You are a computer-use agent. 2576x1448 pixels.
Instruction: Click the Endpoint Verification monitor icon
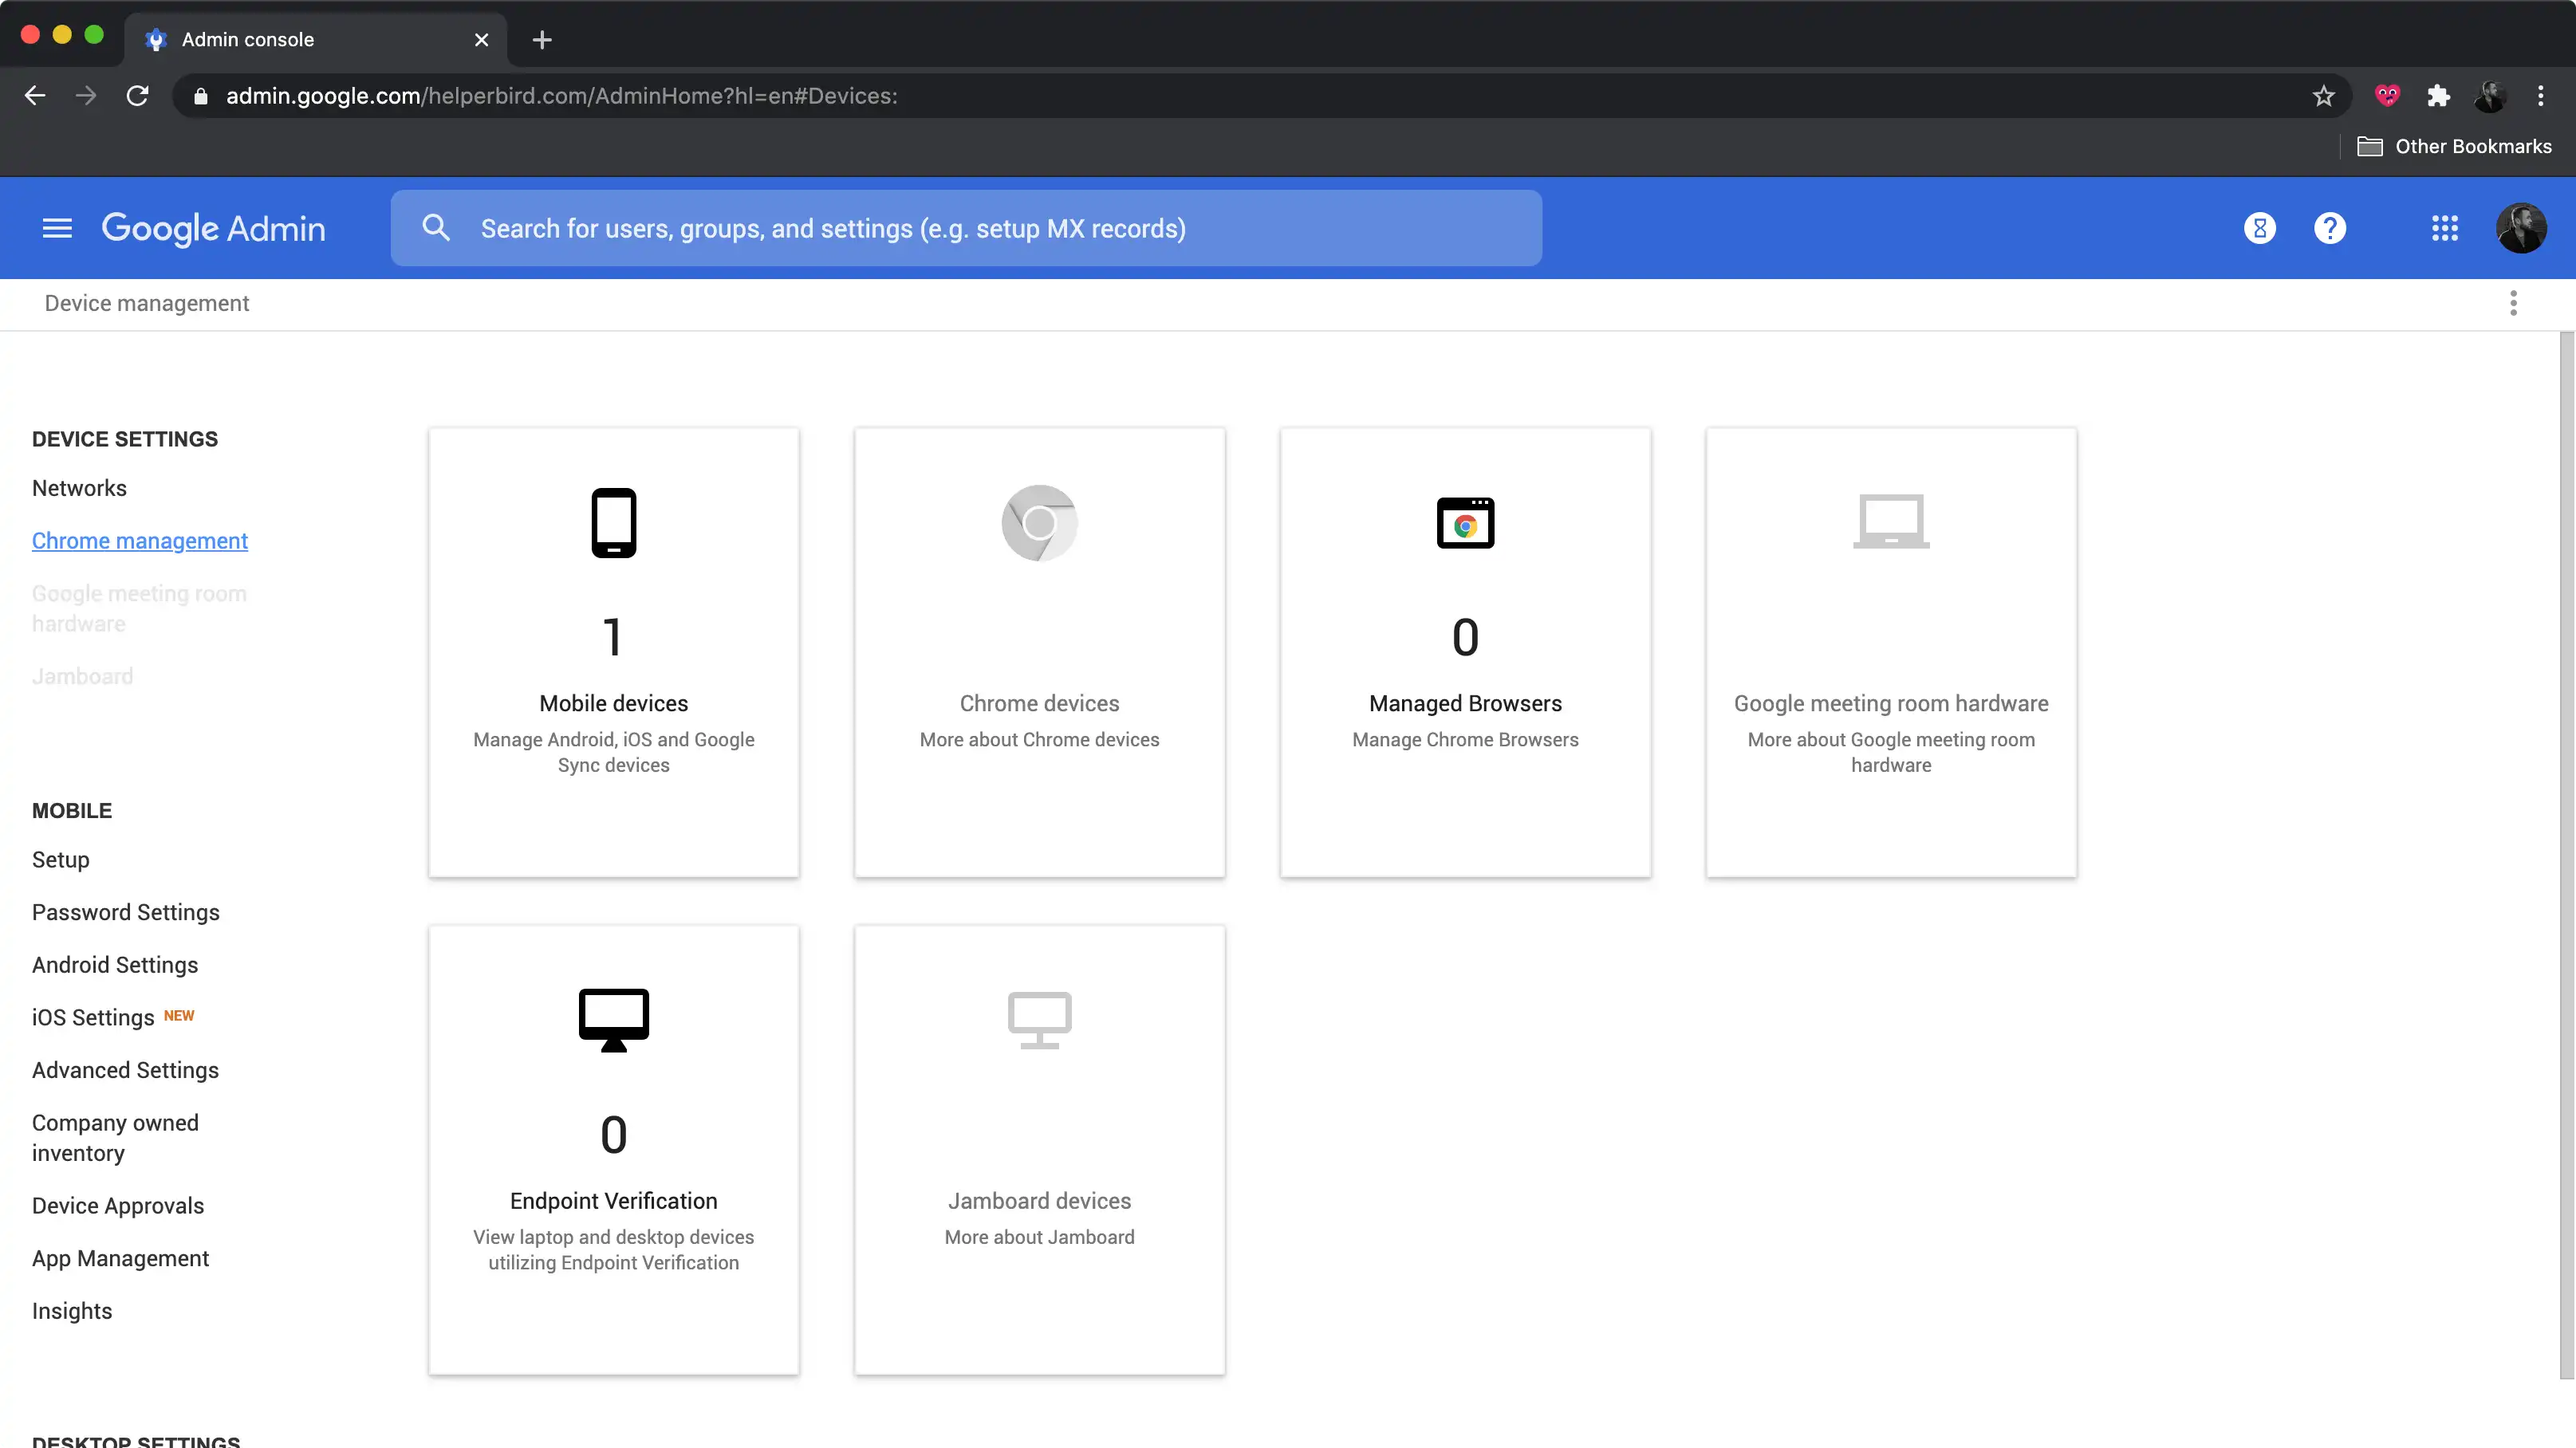(x=614, y=1020)
